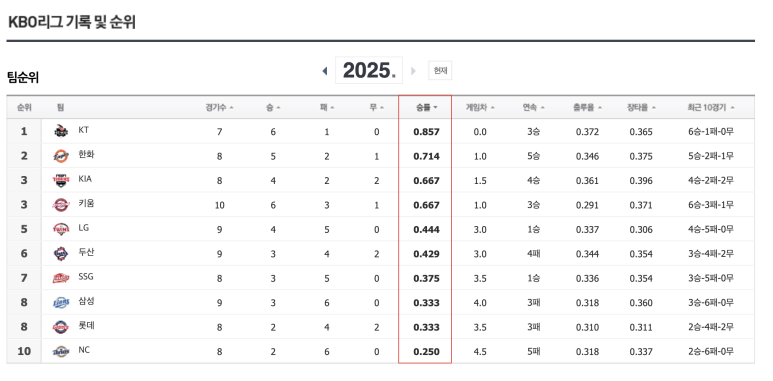The image size is (773, 381).
Task: Click the SSG Landers logo icon
Action: click(x=61, y=278)
